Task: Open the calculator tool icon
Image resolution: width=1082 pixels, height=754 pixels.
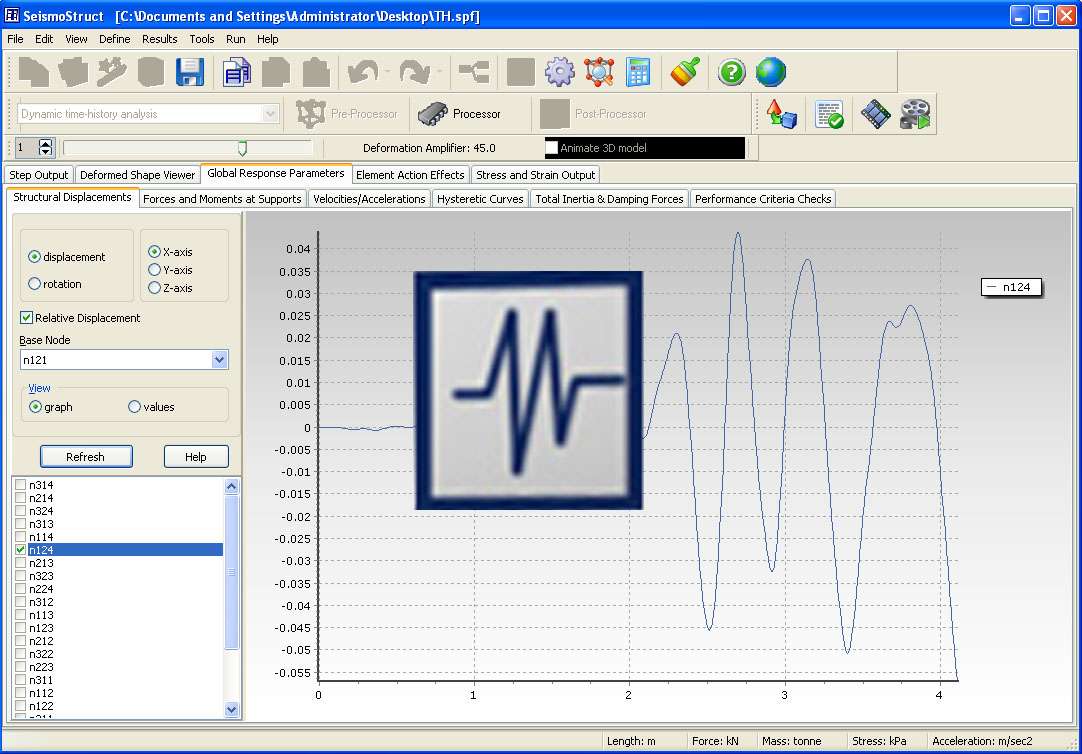Action: click(638, 72)
